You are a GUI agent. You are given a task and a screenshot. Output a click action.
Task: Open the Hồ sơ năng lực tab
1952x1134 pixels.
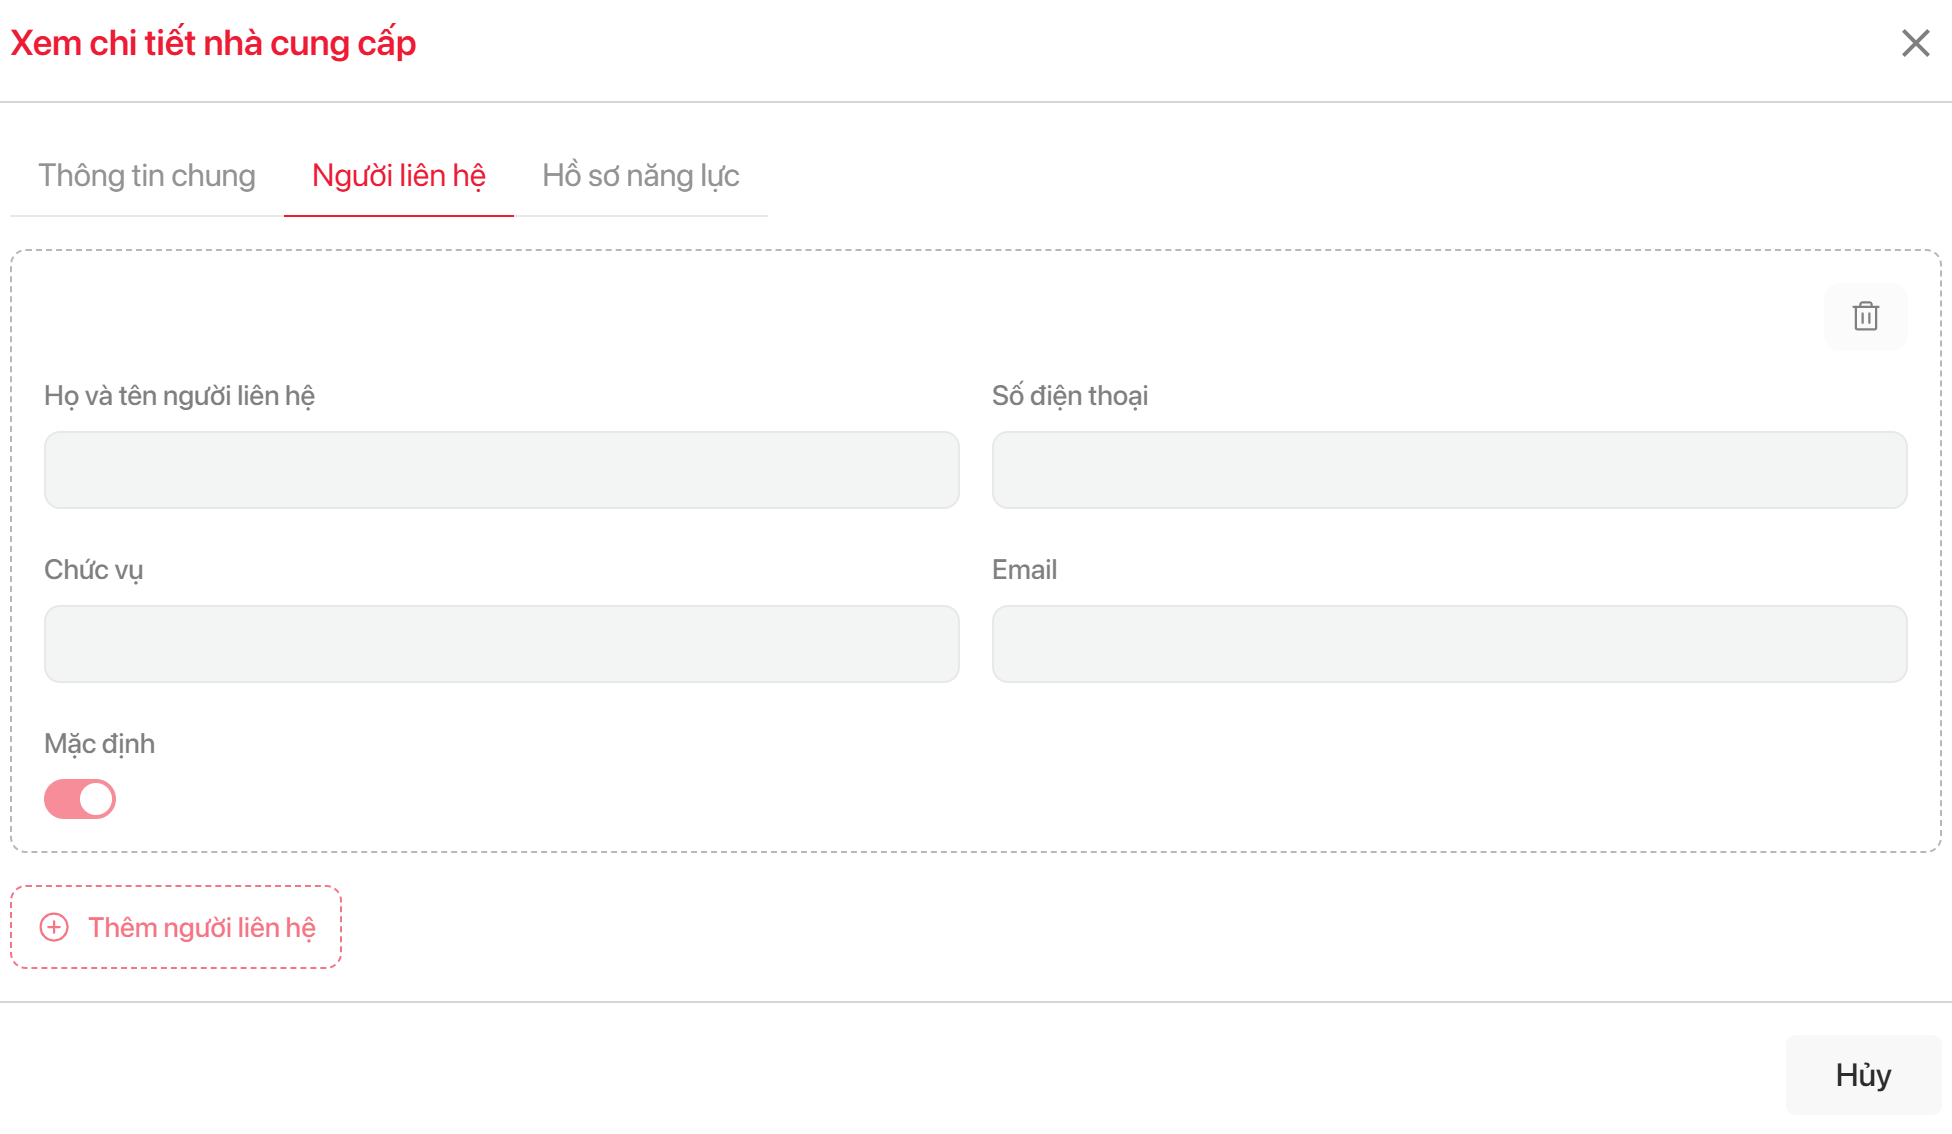click(x=640, y=176)
